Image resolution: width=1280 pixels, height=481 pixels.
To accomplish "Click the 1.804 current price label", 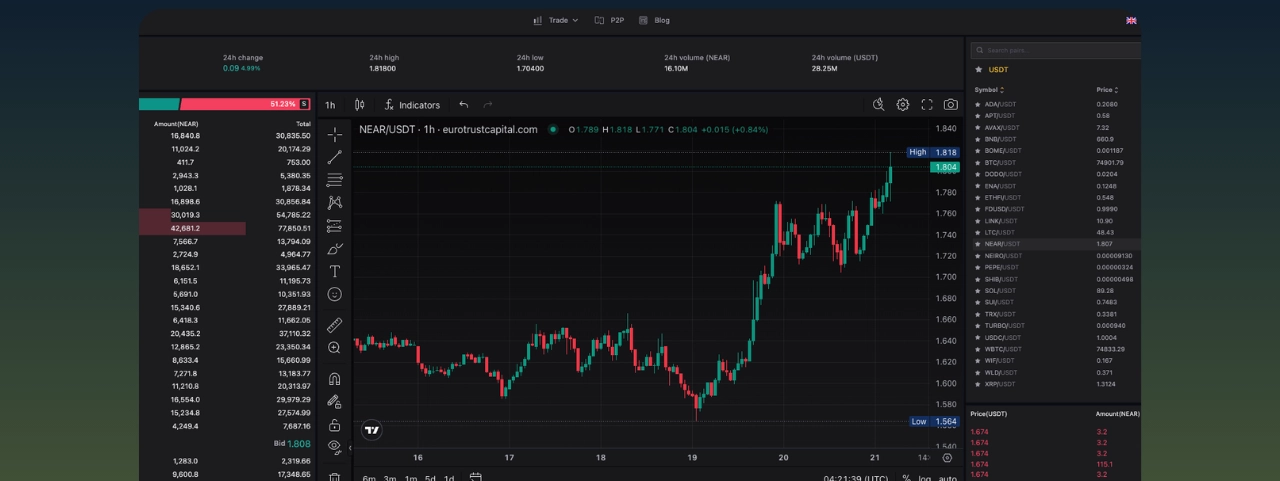I will 945,168.
